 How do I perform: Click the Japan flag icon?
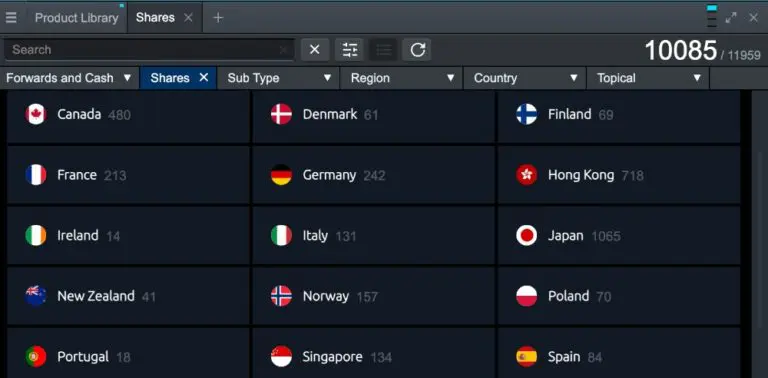[527, 236]
